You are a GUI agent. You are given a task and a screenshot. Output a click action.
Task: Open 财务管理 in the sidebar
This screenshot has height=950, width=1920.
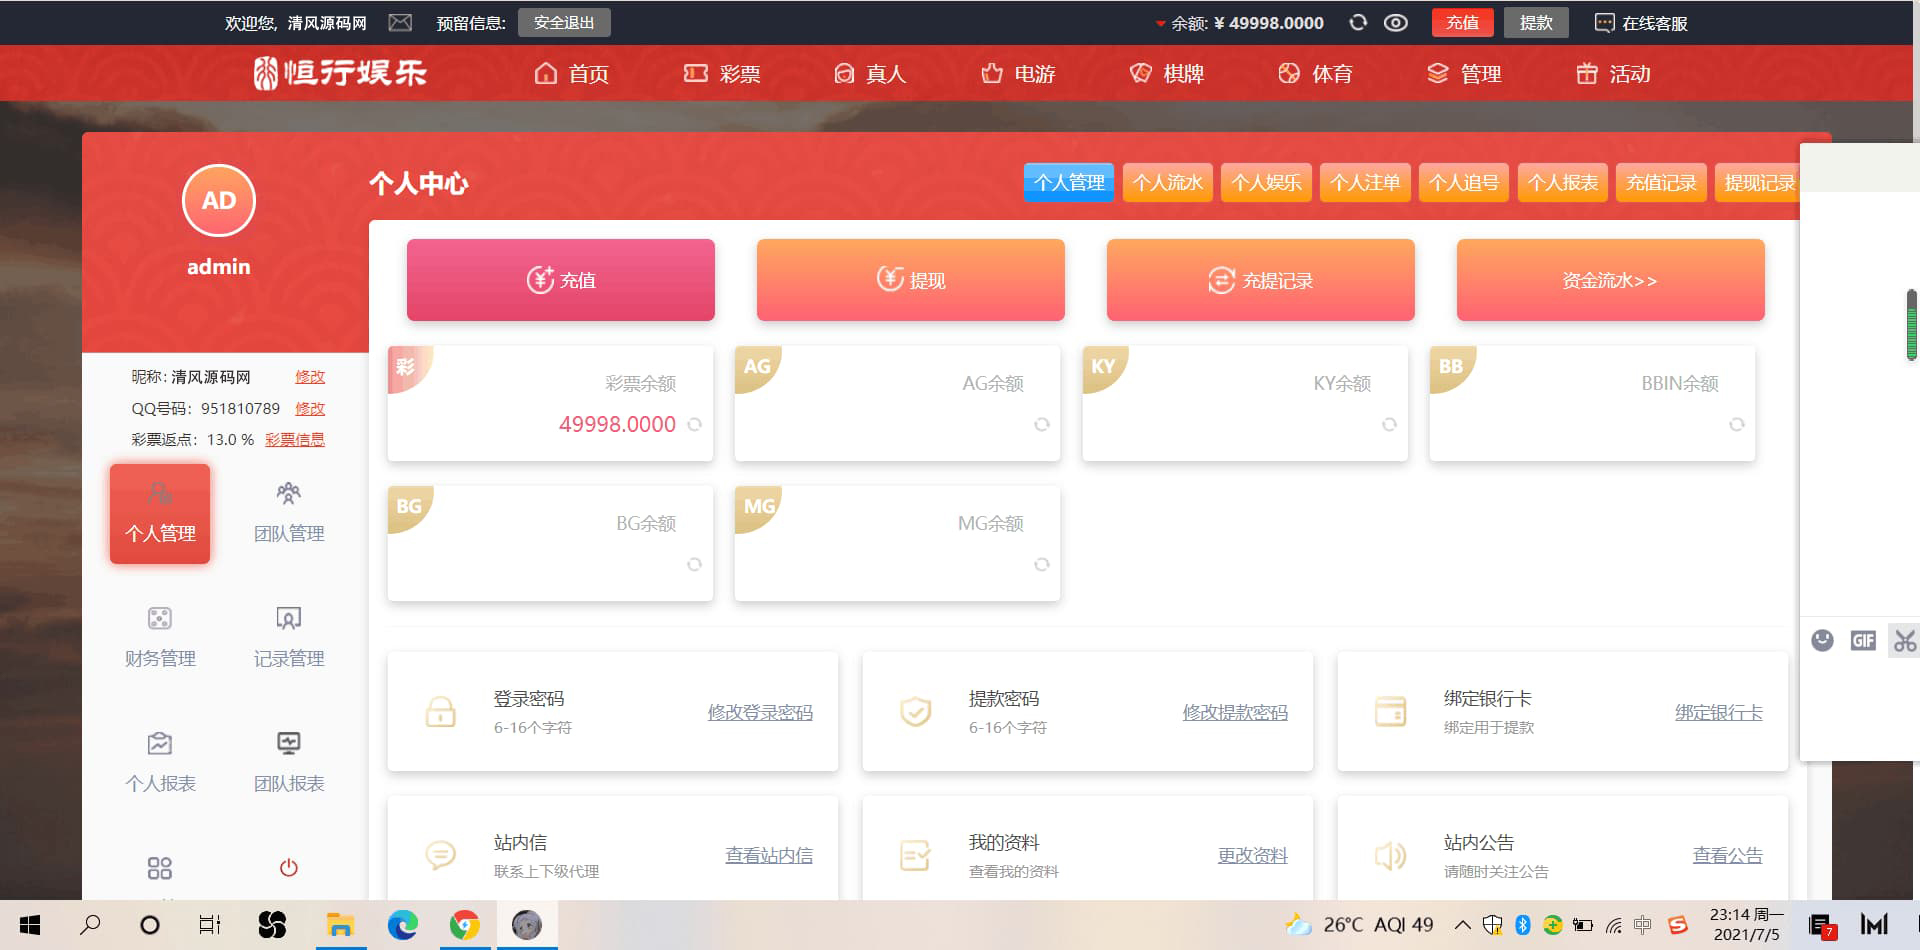(160, 637)
